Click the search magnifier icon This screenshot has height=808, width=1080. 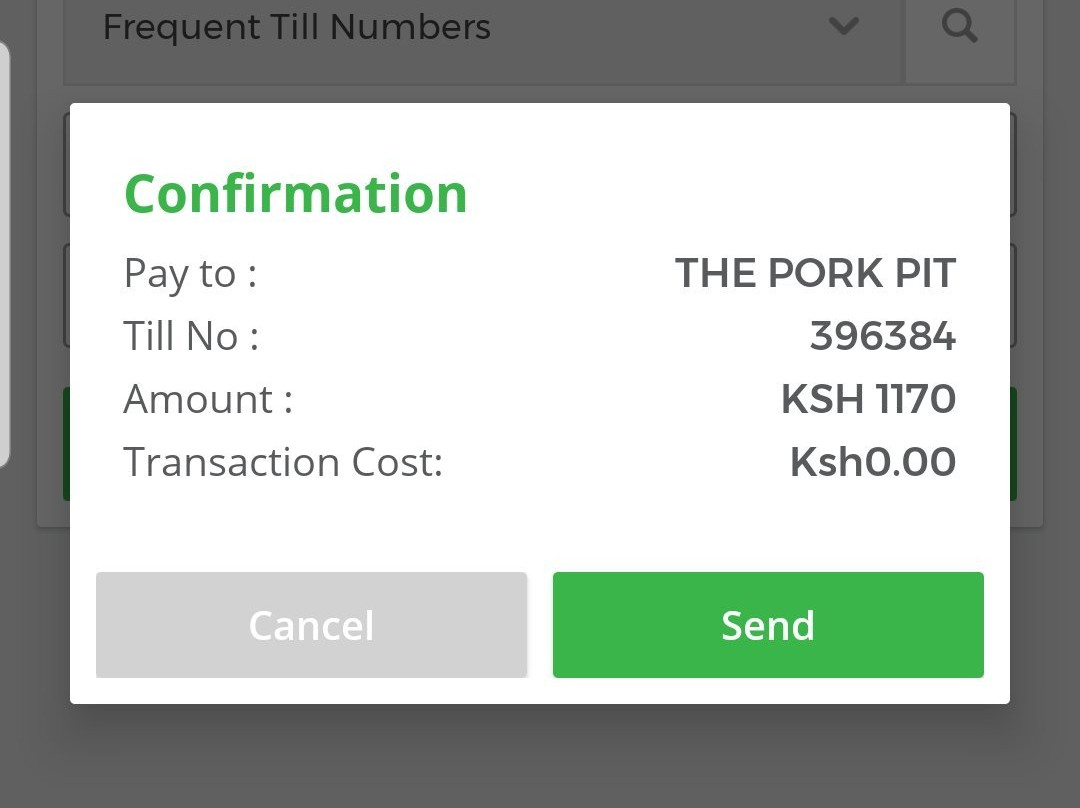coord(959,27)
